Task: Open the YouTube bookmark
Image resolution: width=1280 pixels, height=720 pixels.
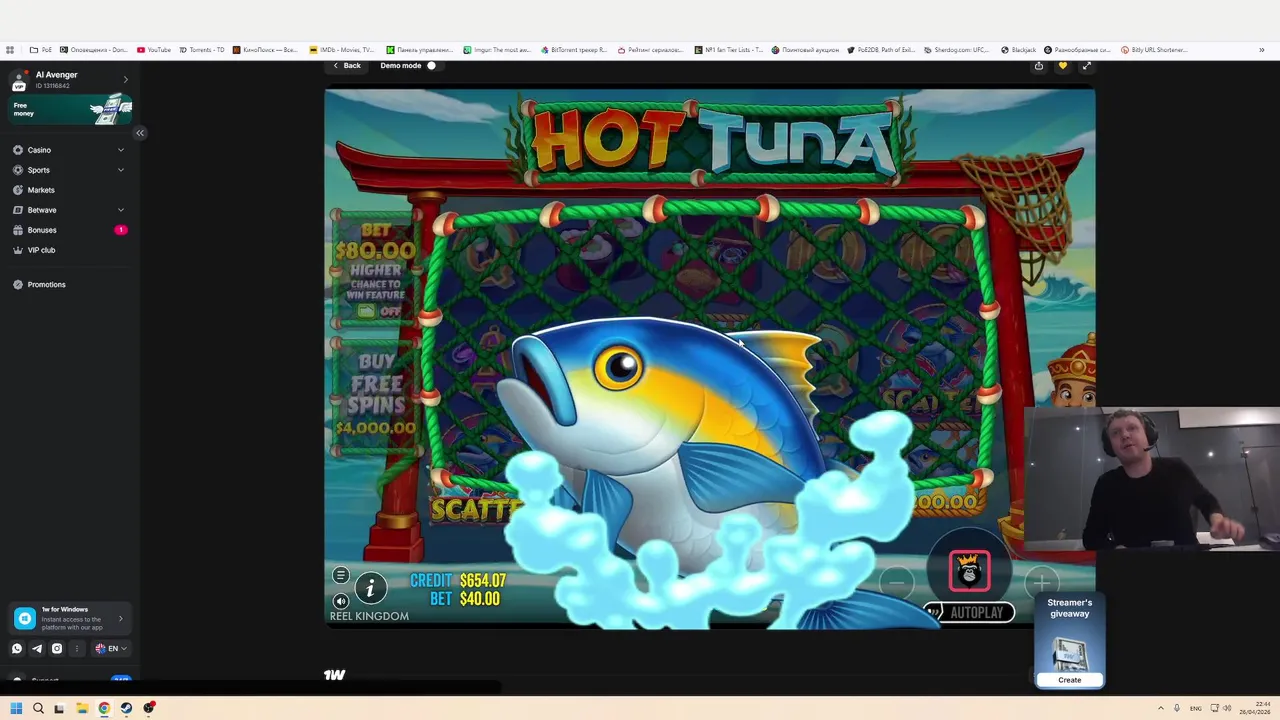Action: (x=154, y=50)
